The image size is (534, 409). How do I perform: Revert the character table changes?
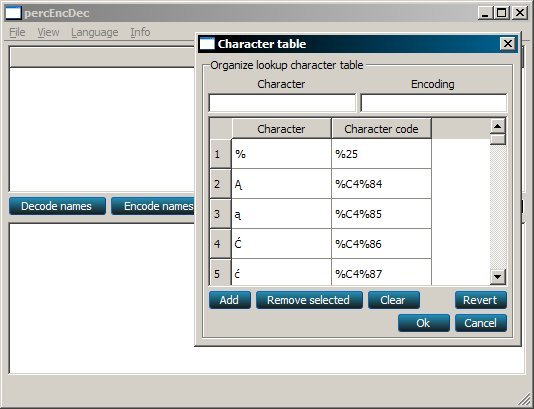click(x=481, y=300)
